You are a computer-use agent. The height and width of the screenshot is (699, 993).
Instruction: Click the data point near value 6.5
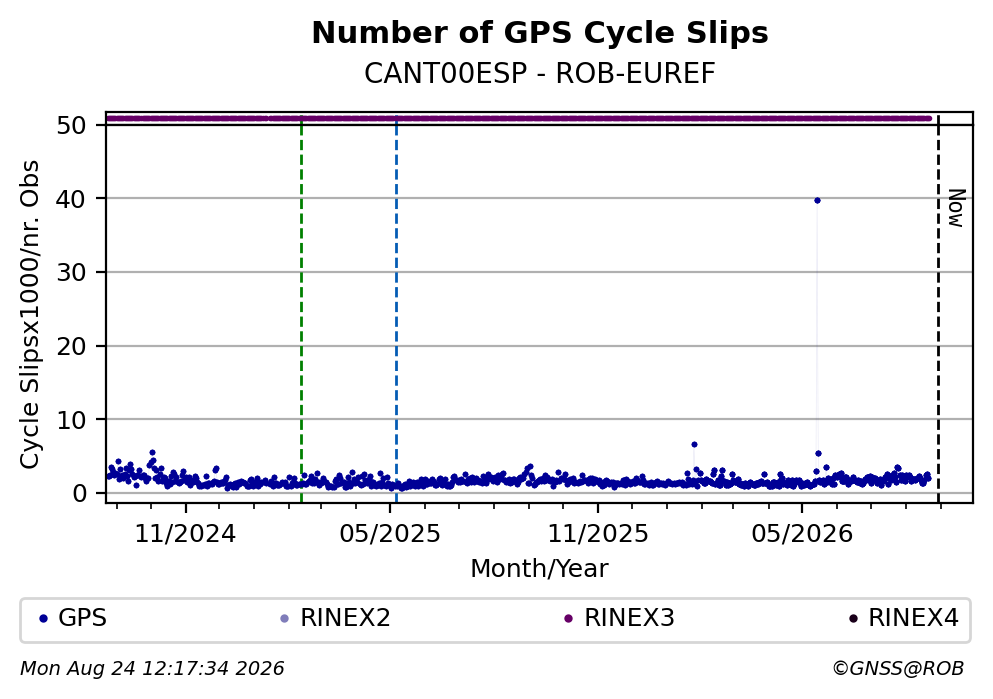(x=694, y=444)
